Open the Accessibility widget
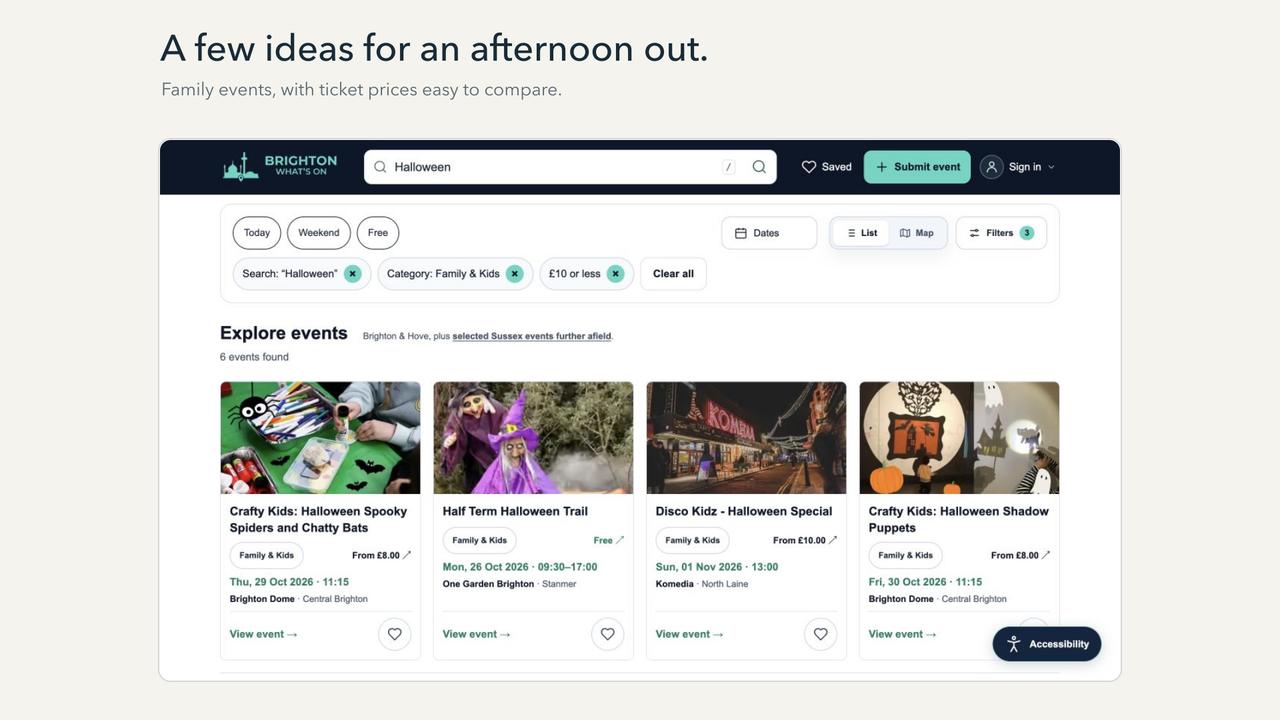The width and height of the screenshot is (1280, 720). [x=1047, y=644]
